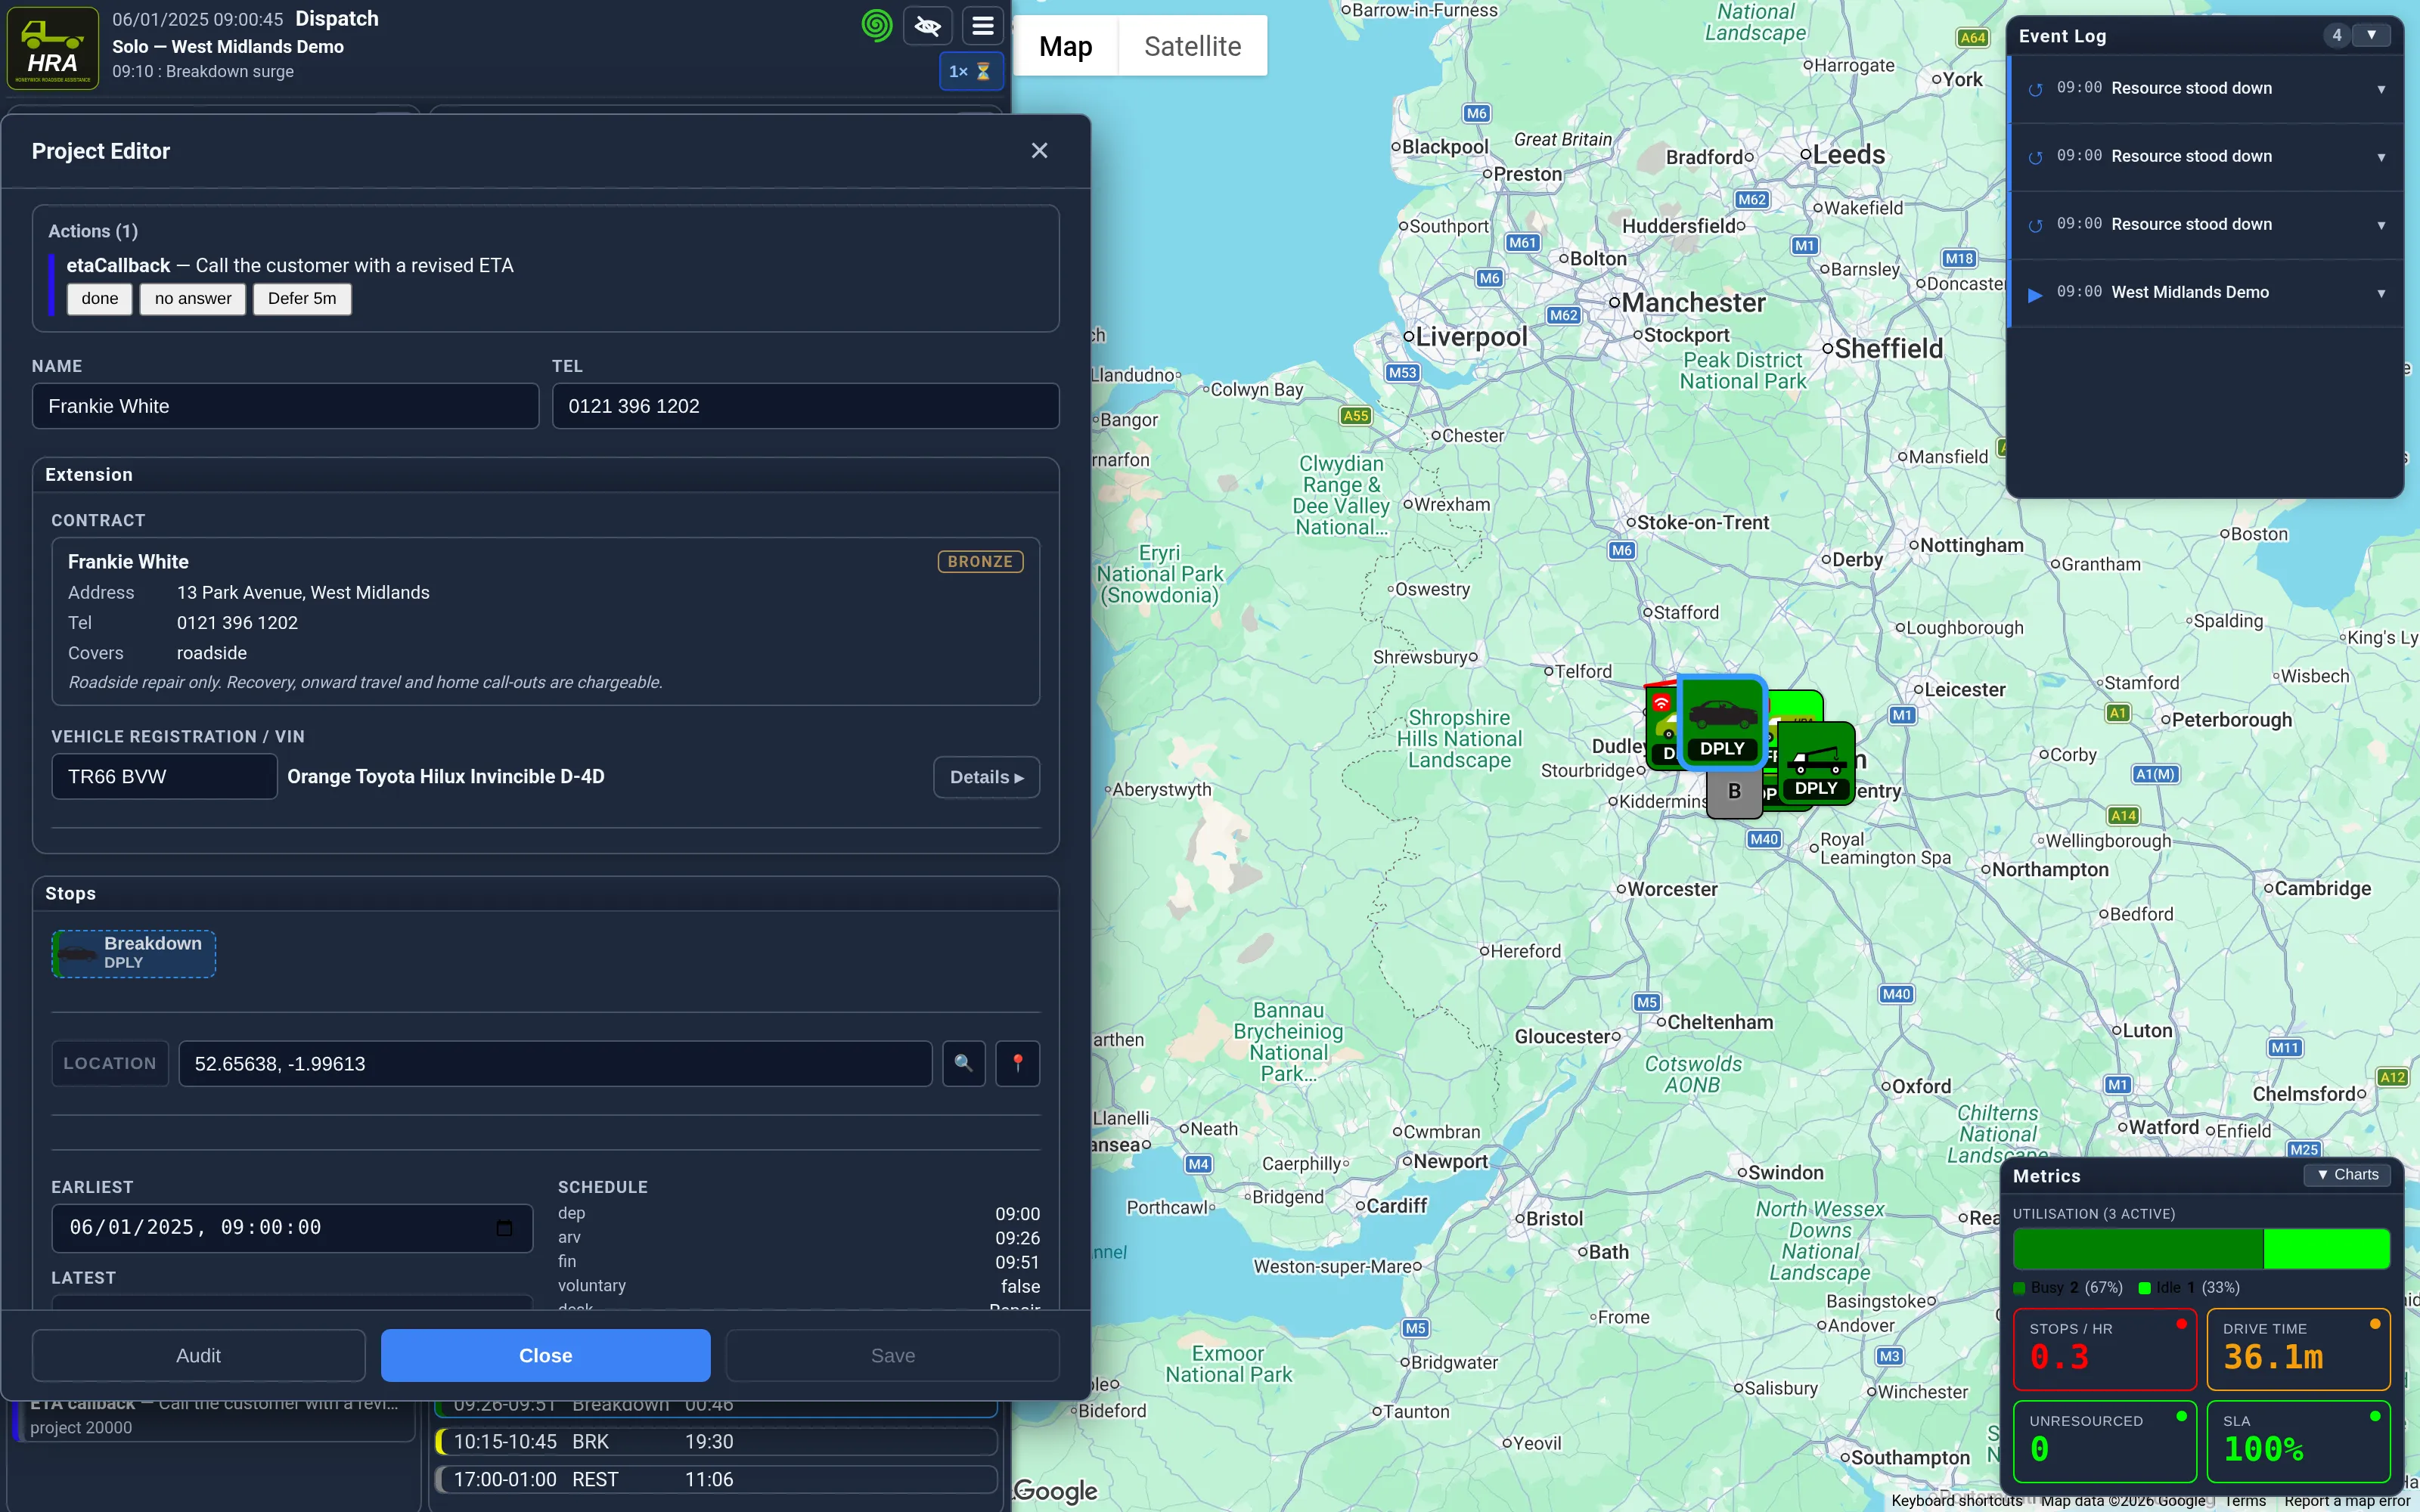
Task: Toggle the crossed-out eye visibility button
Action: (x=927, y=26)
